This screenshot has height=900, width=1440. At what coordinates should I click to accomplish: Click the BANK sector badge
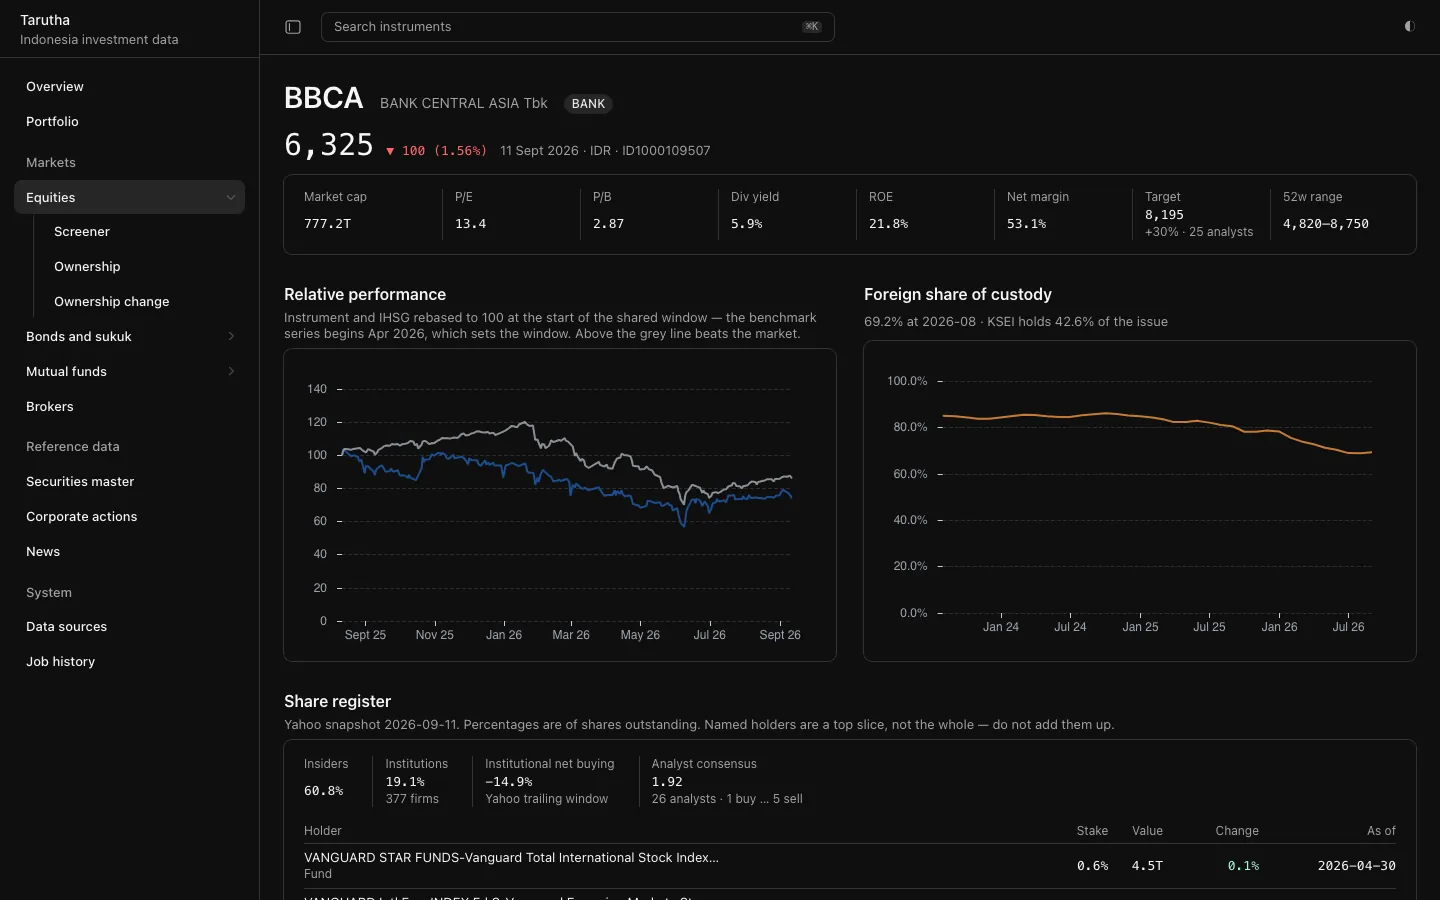click(588, 104)
